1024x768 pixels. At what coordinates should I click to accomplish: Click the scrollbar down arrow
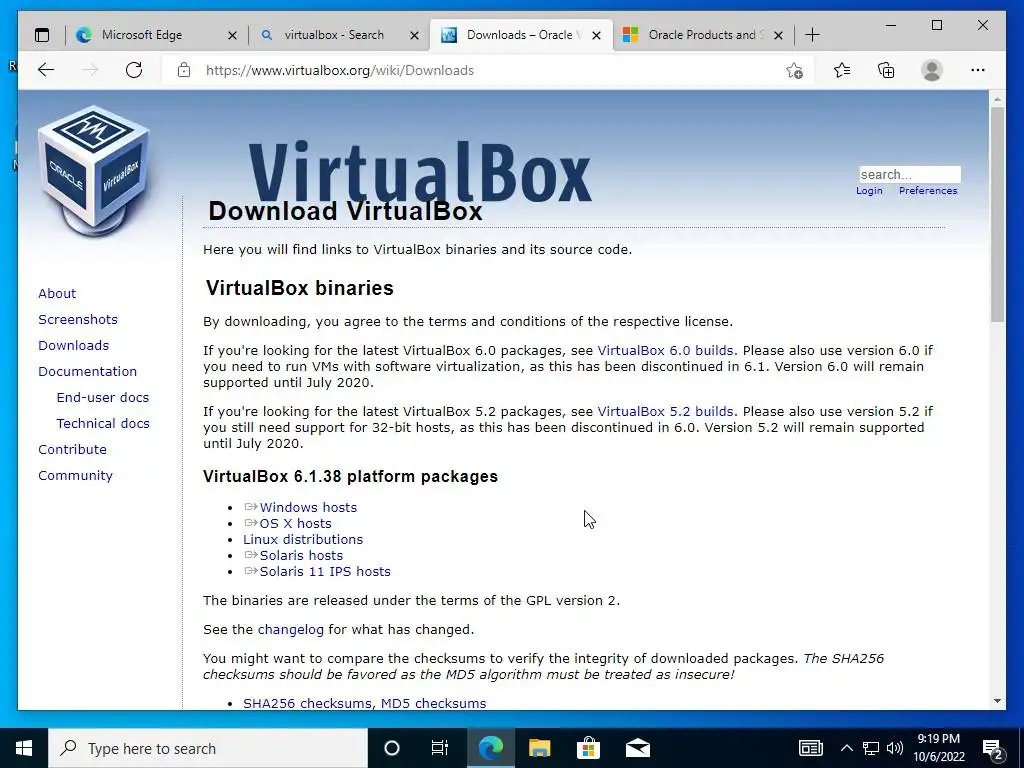point(997,701)
